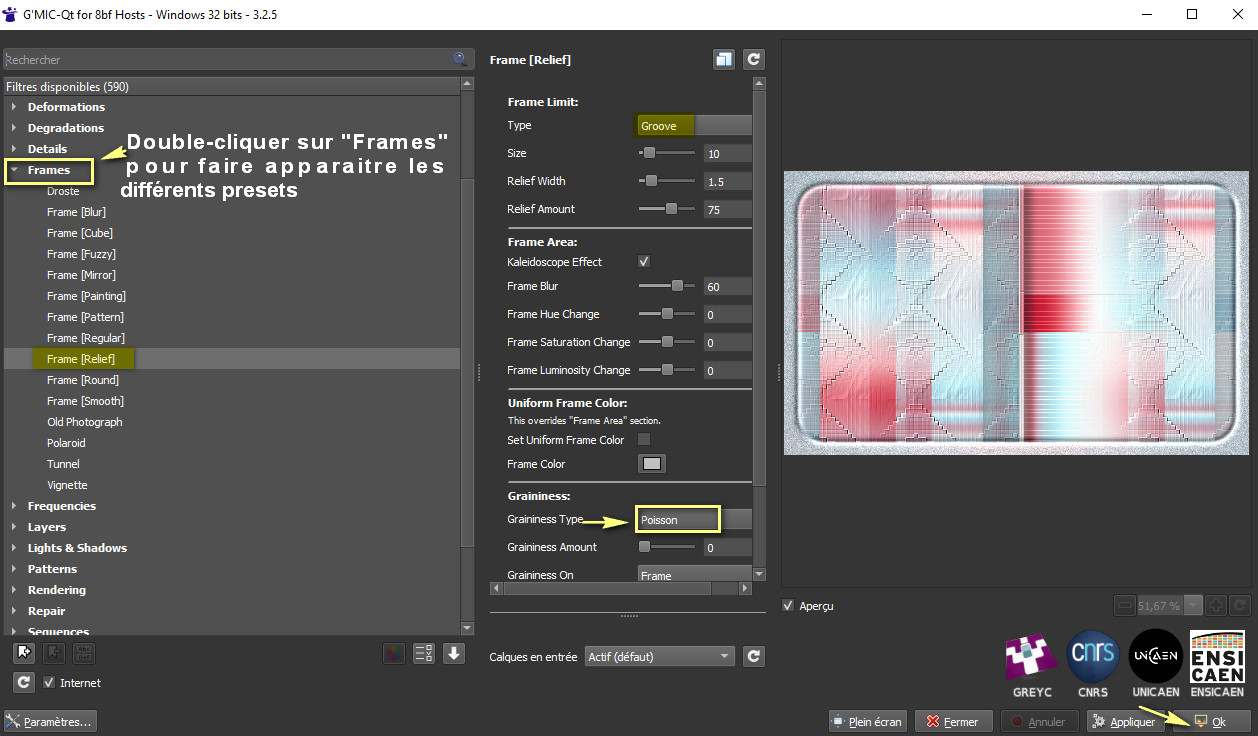Open the Graininess Type dropdown

[x=694, y=520]
